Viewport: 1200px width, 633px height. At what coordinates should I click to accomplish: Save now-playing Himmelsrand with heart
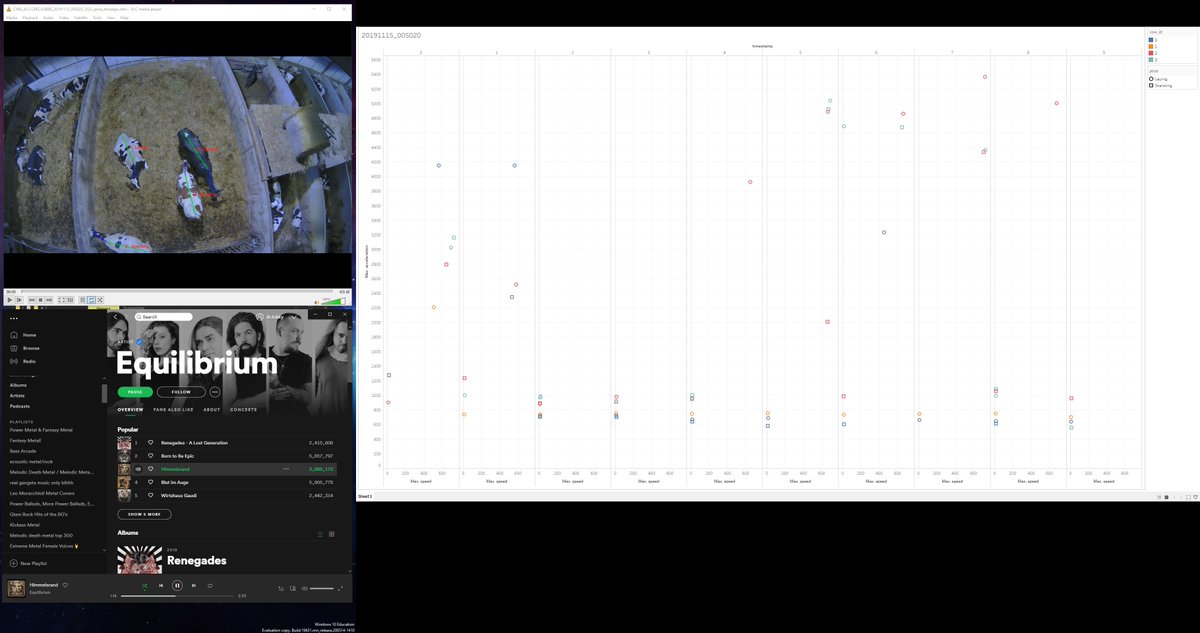[65, 585]
